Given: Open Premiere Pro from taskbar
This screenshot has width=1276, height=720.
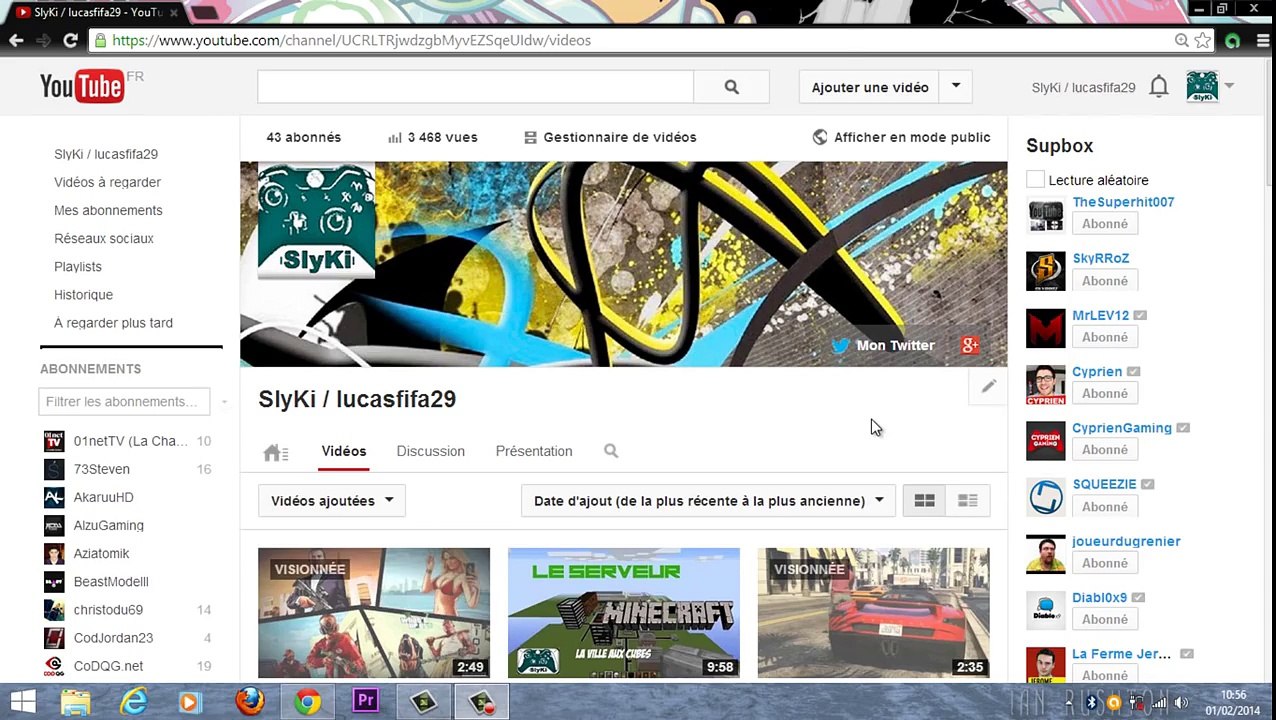Looking at the screenshot, I should tap(366, 702).
